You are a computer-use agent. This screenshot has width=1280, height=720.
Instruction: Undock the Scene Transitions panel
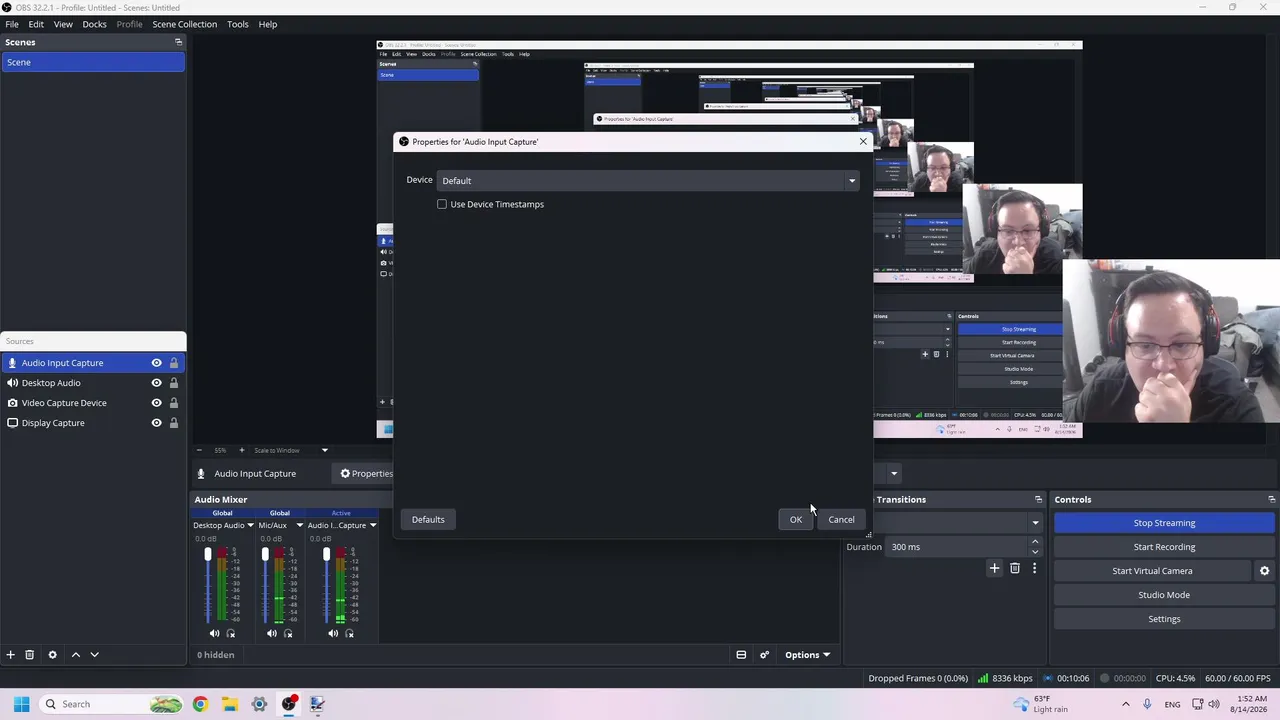pyautogui.click(x=1038, y=499)
